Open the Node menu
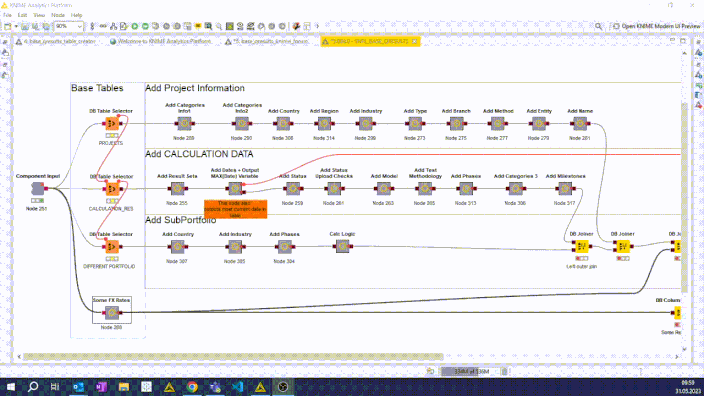Image resolution: width=704 pixels, height=396 pixels. [x=57, y=15]
